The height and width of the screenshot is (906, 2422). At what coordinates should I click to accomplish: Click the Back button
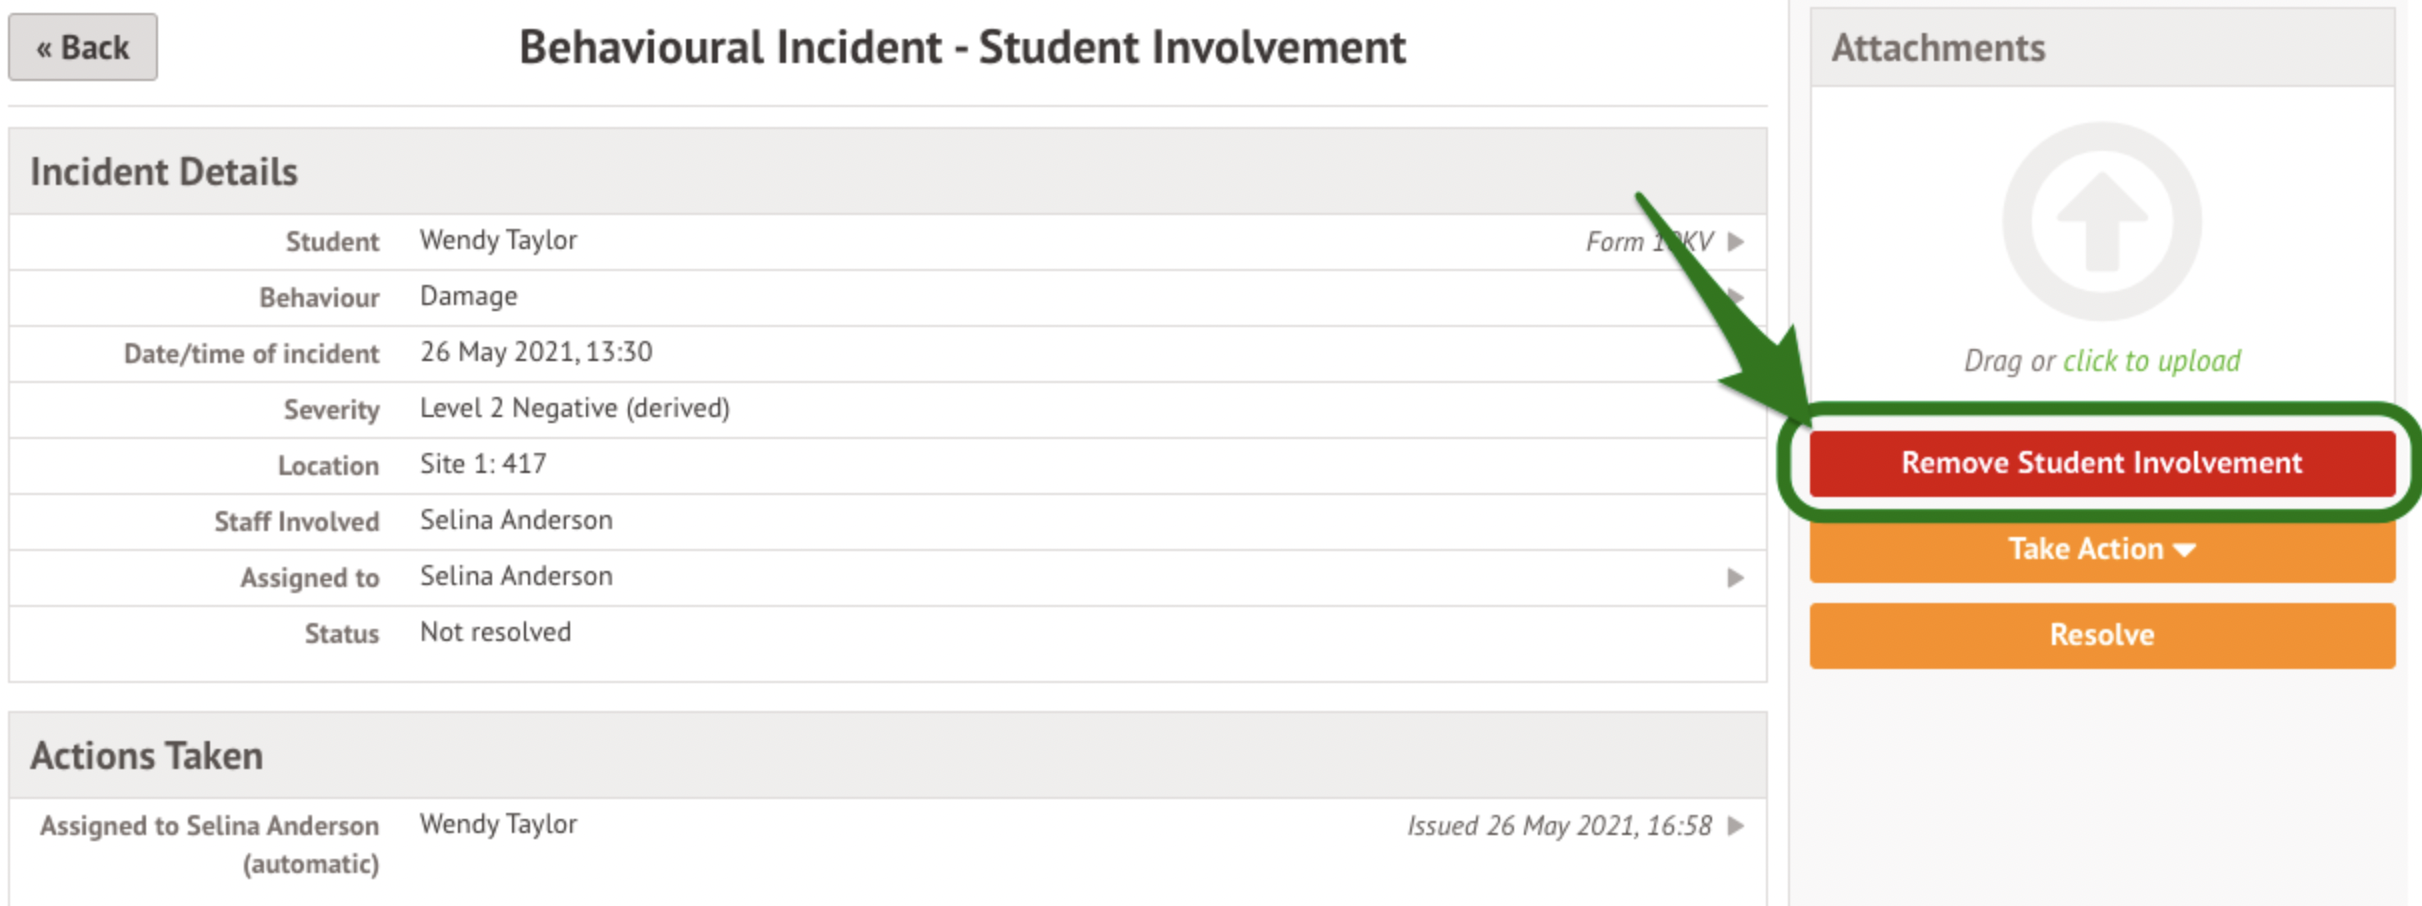[x=83, y=47]
